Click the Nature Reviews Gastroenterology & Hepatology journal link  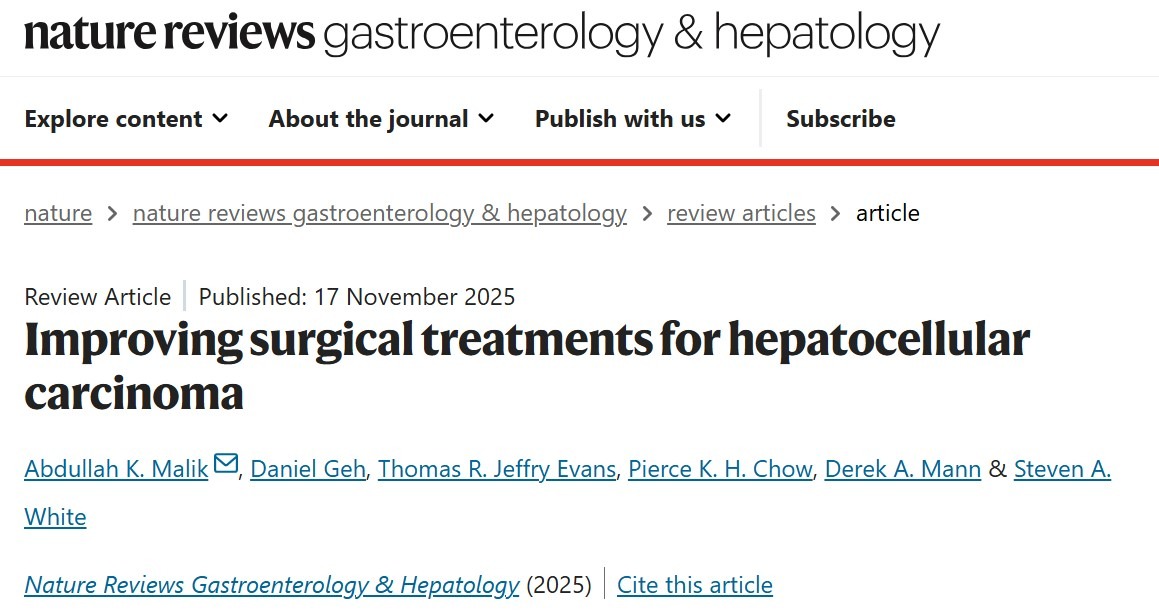[x=271, y=584]
